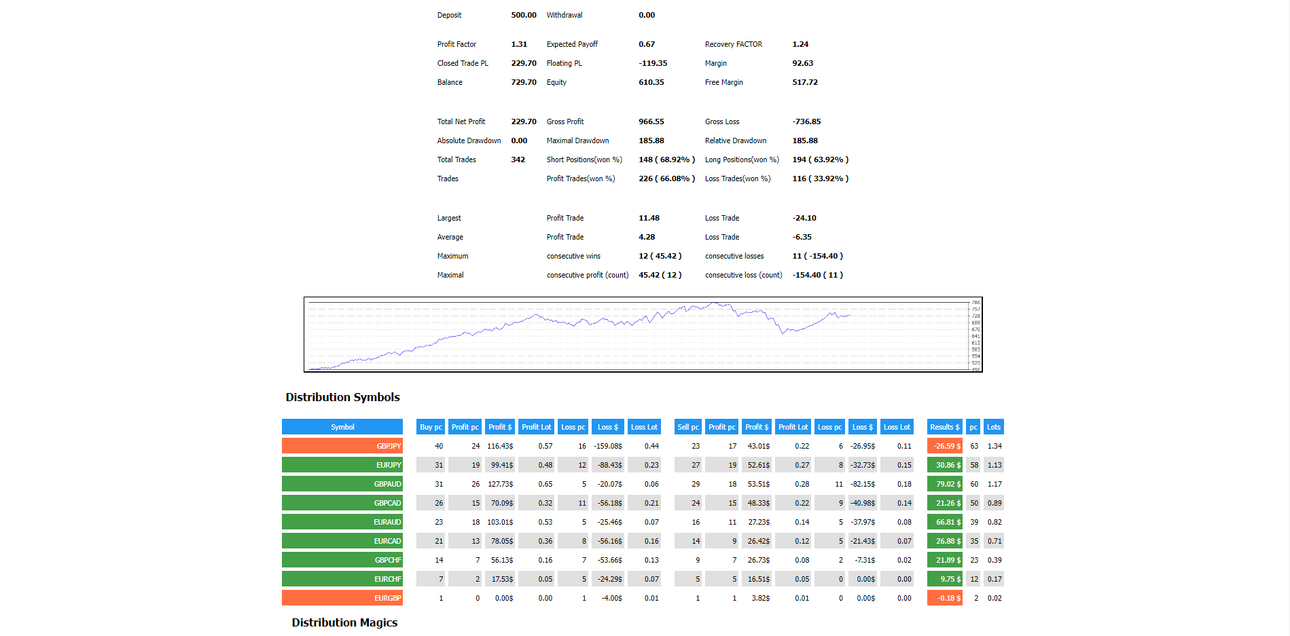Screen dimensions: 1290x636
Task: Click the Profit Factor value 1.31
Action: click(519, 44)
